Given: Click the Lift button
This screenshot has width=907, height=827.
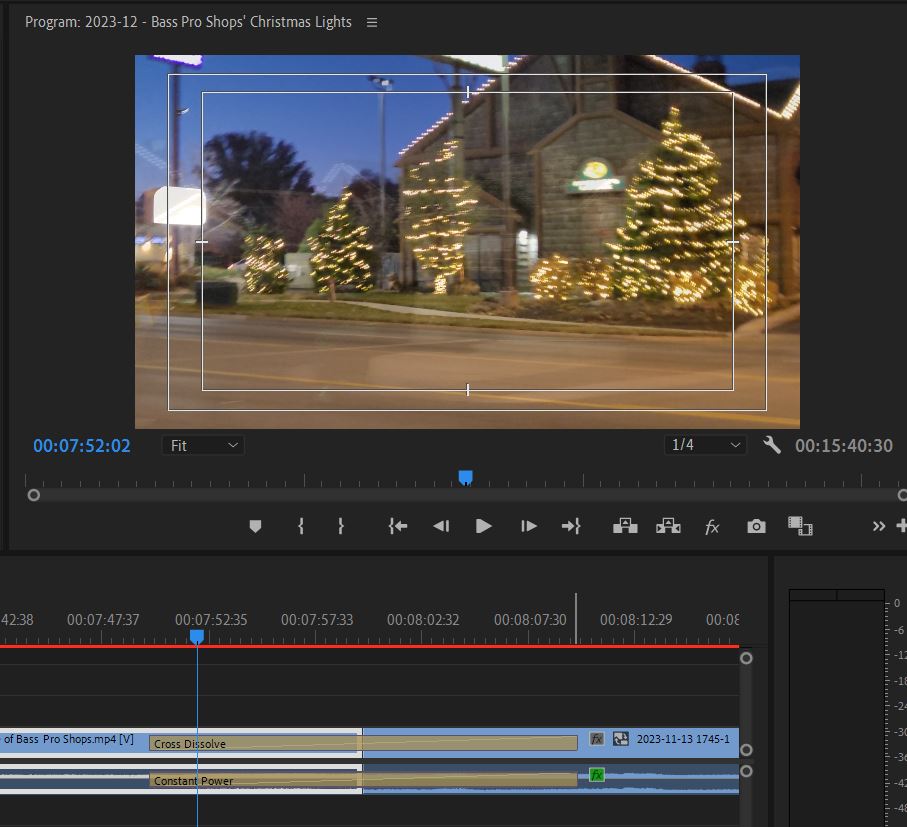Looking at the screenshot, I should 625,526.
